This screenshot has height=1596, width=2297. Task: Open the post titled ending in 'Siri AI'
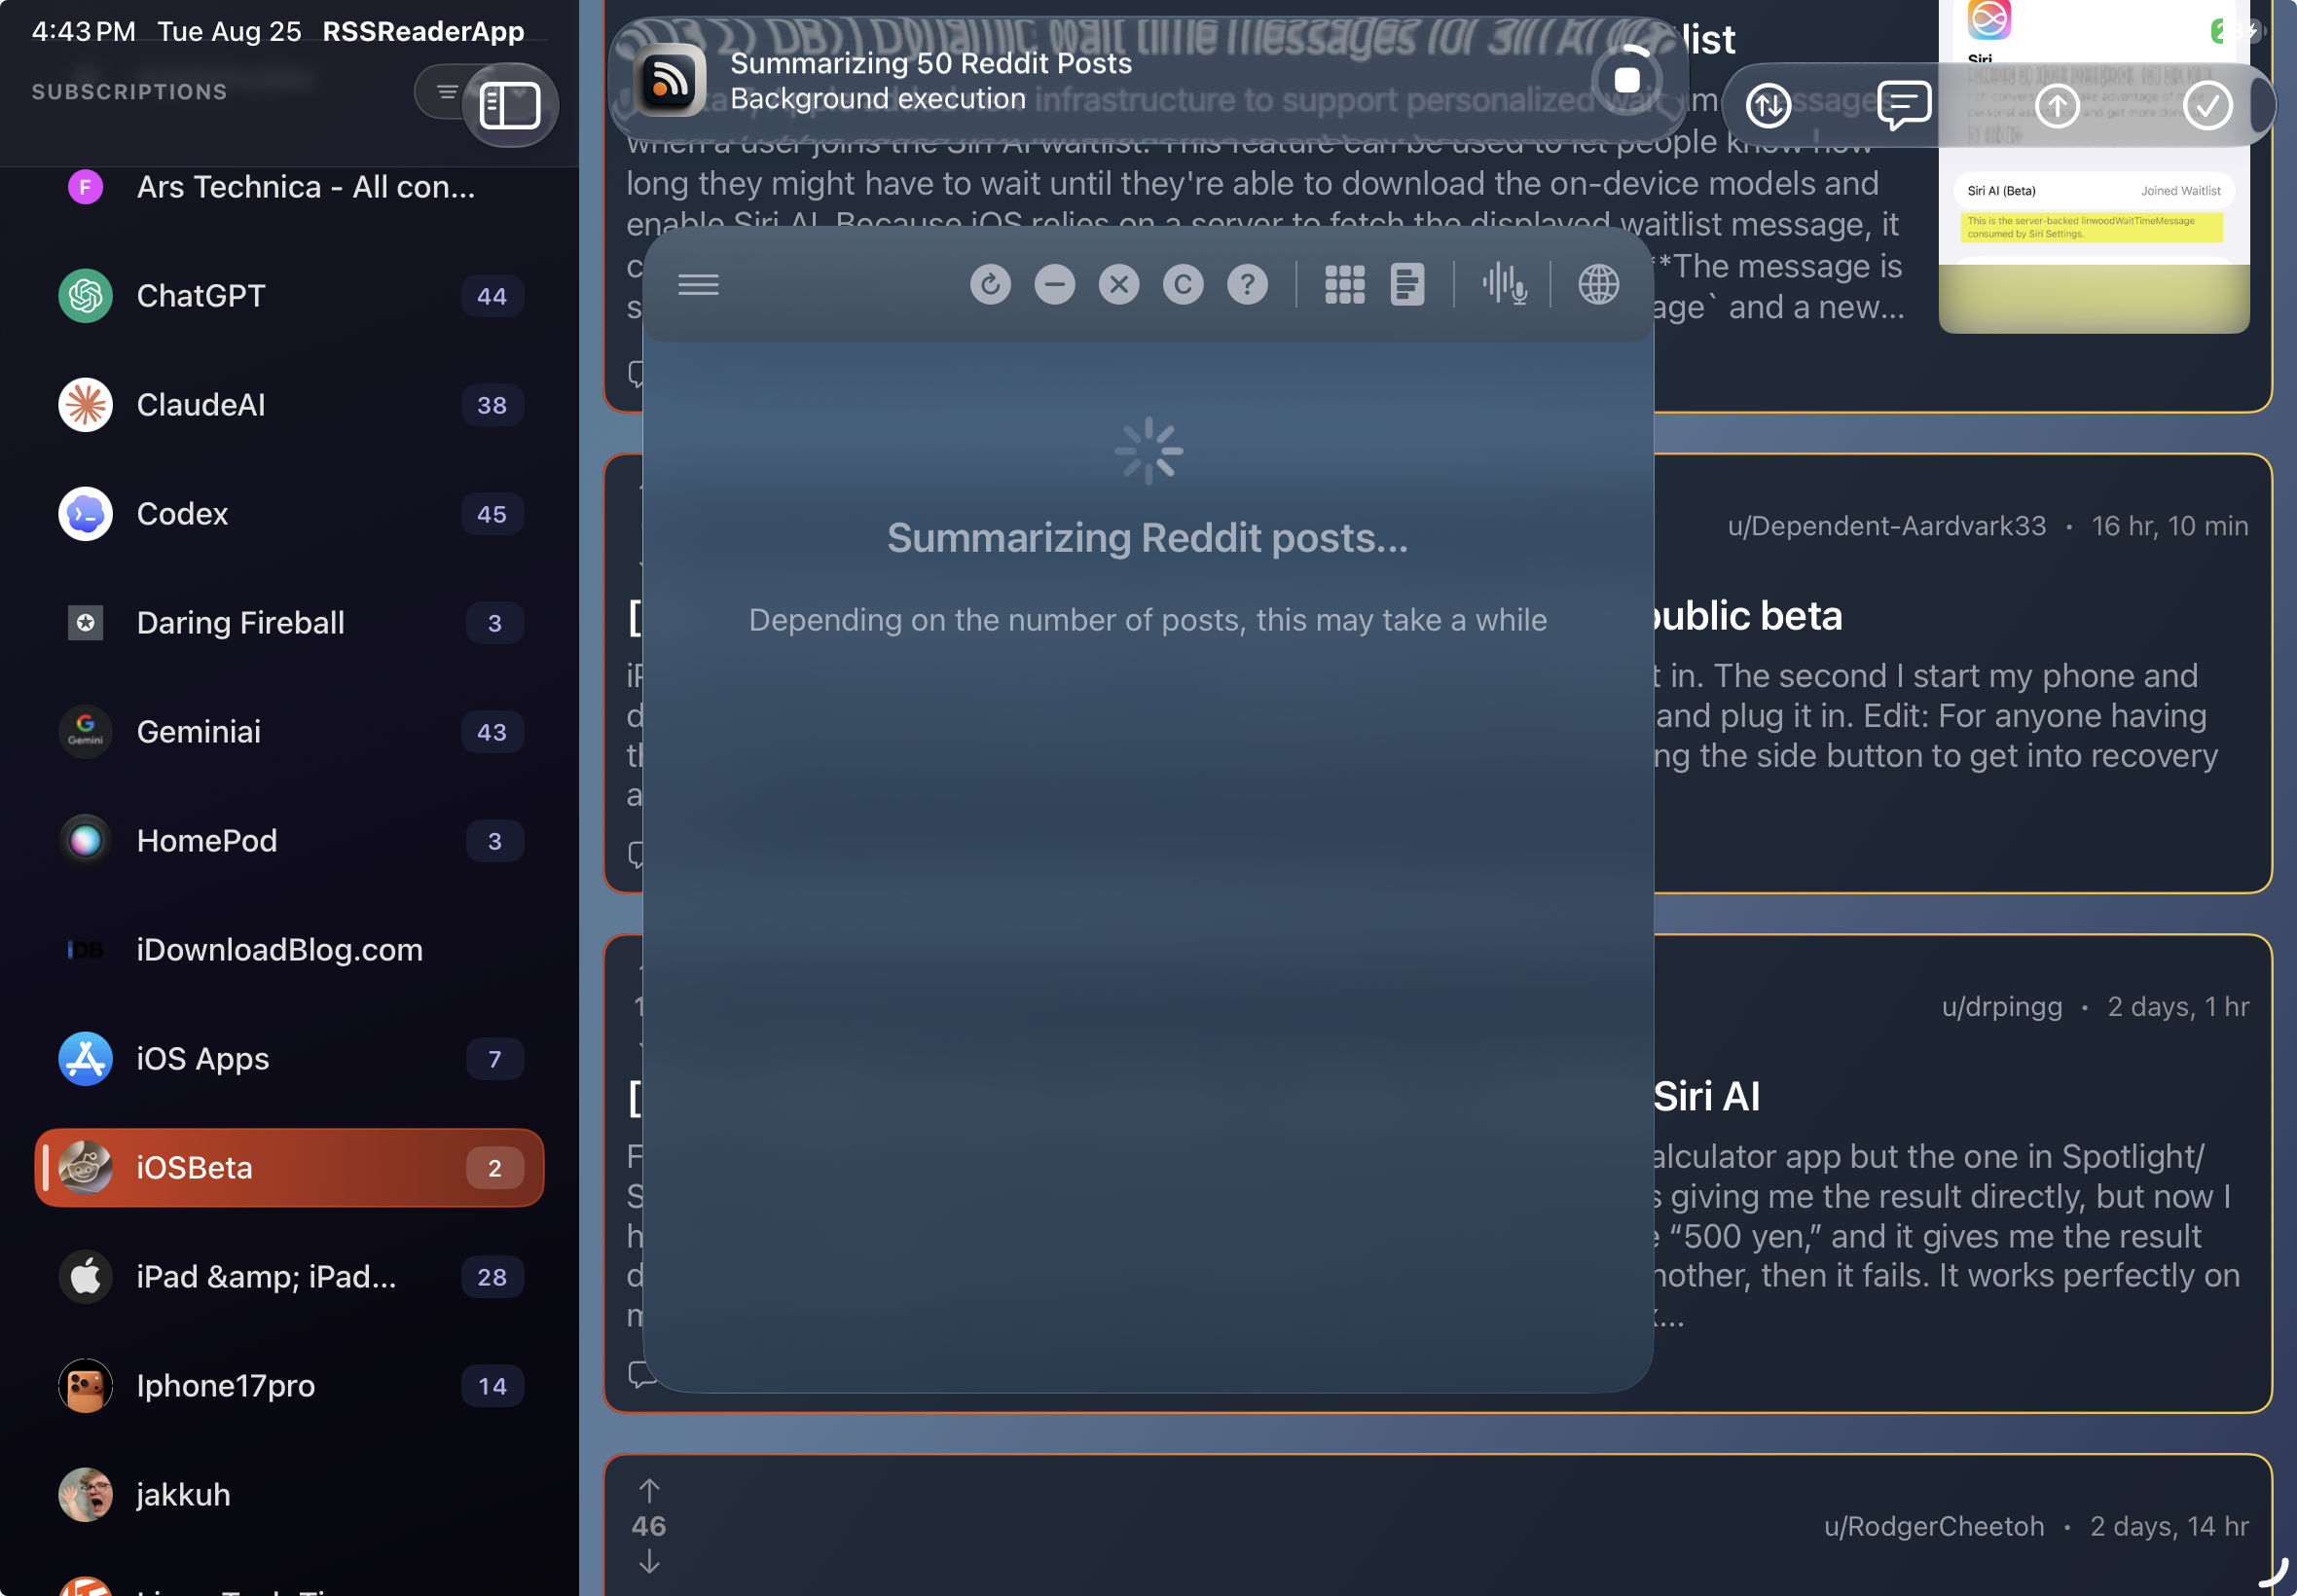(1707, 1097)
